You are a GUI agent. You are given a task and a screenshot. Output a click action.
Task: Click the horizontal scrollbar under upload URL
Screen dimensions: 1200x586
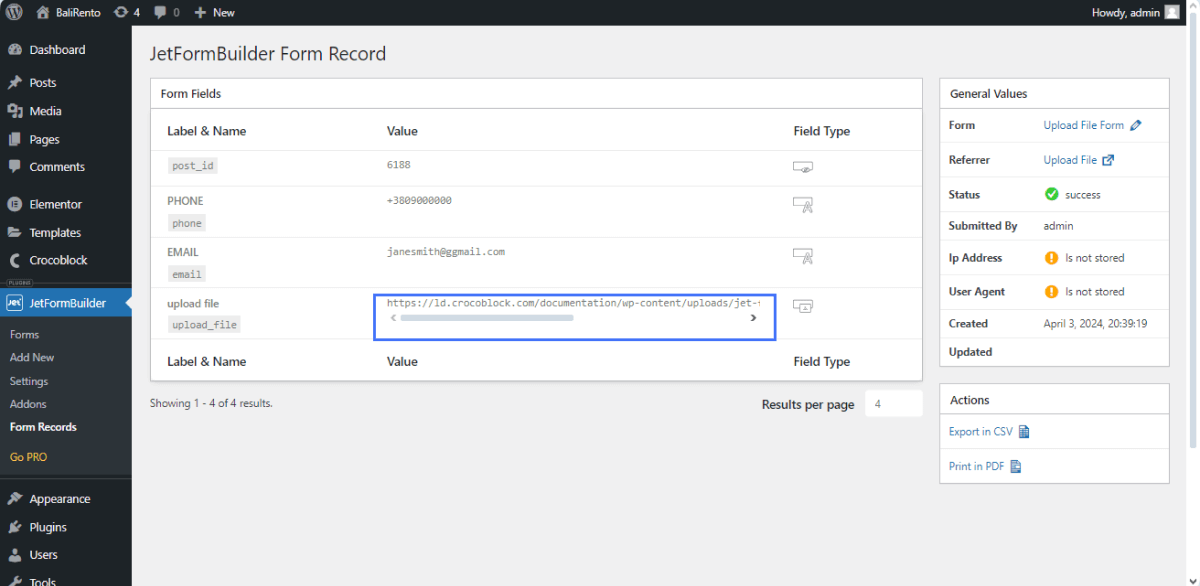coord(487,318)
